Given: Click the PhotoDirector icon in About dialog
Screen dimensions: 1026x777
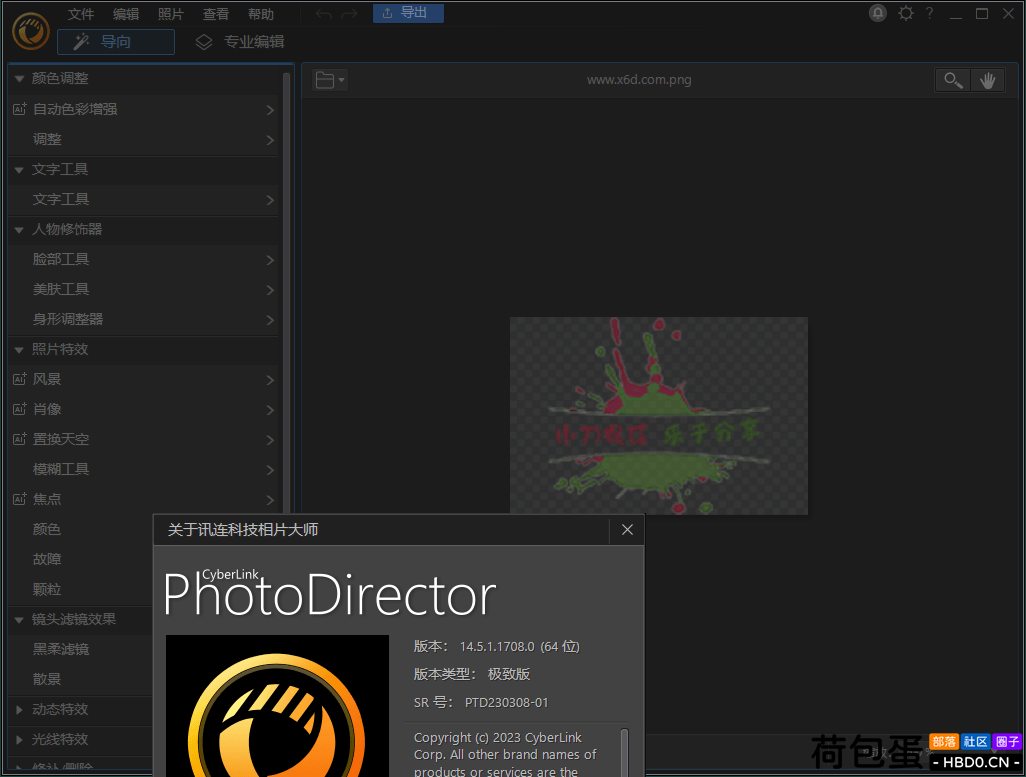Looking at the screenshot, I should (x=277, y=706).
